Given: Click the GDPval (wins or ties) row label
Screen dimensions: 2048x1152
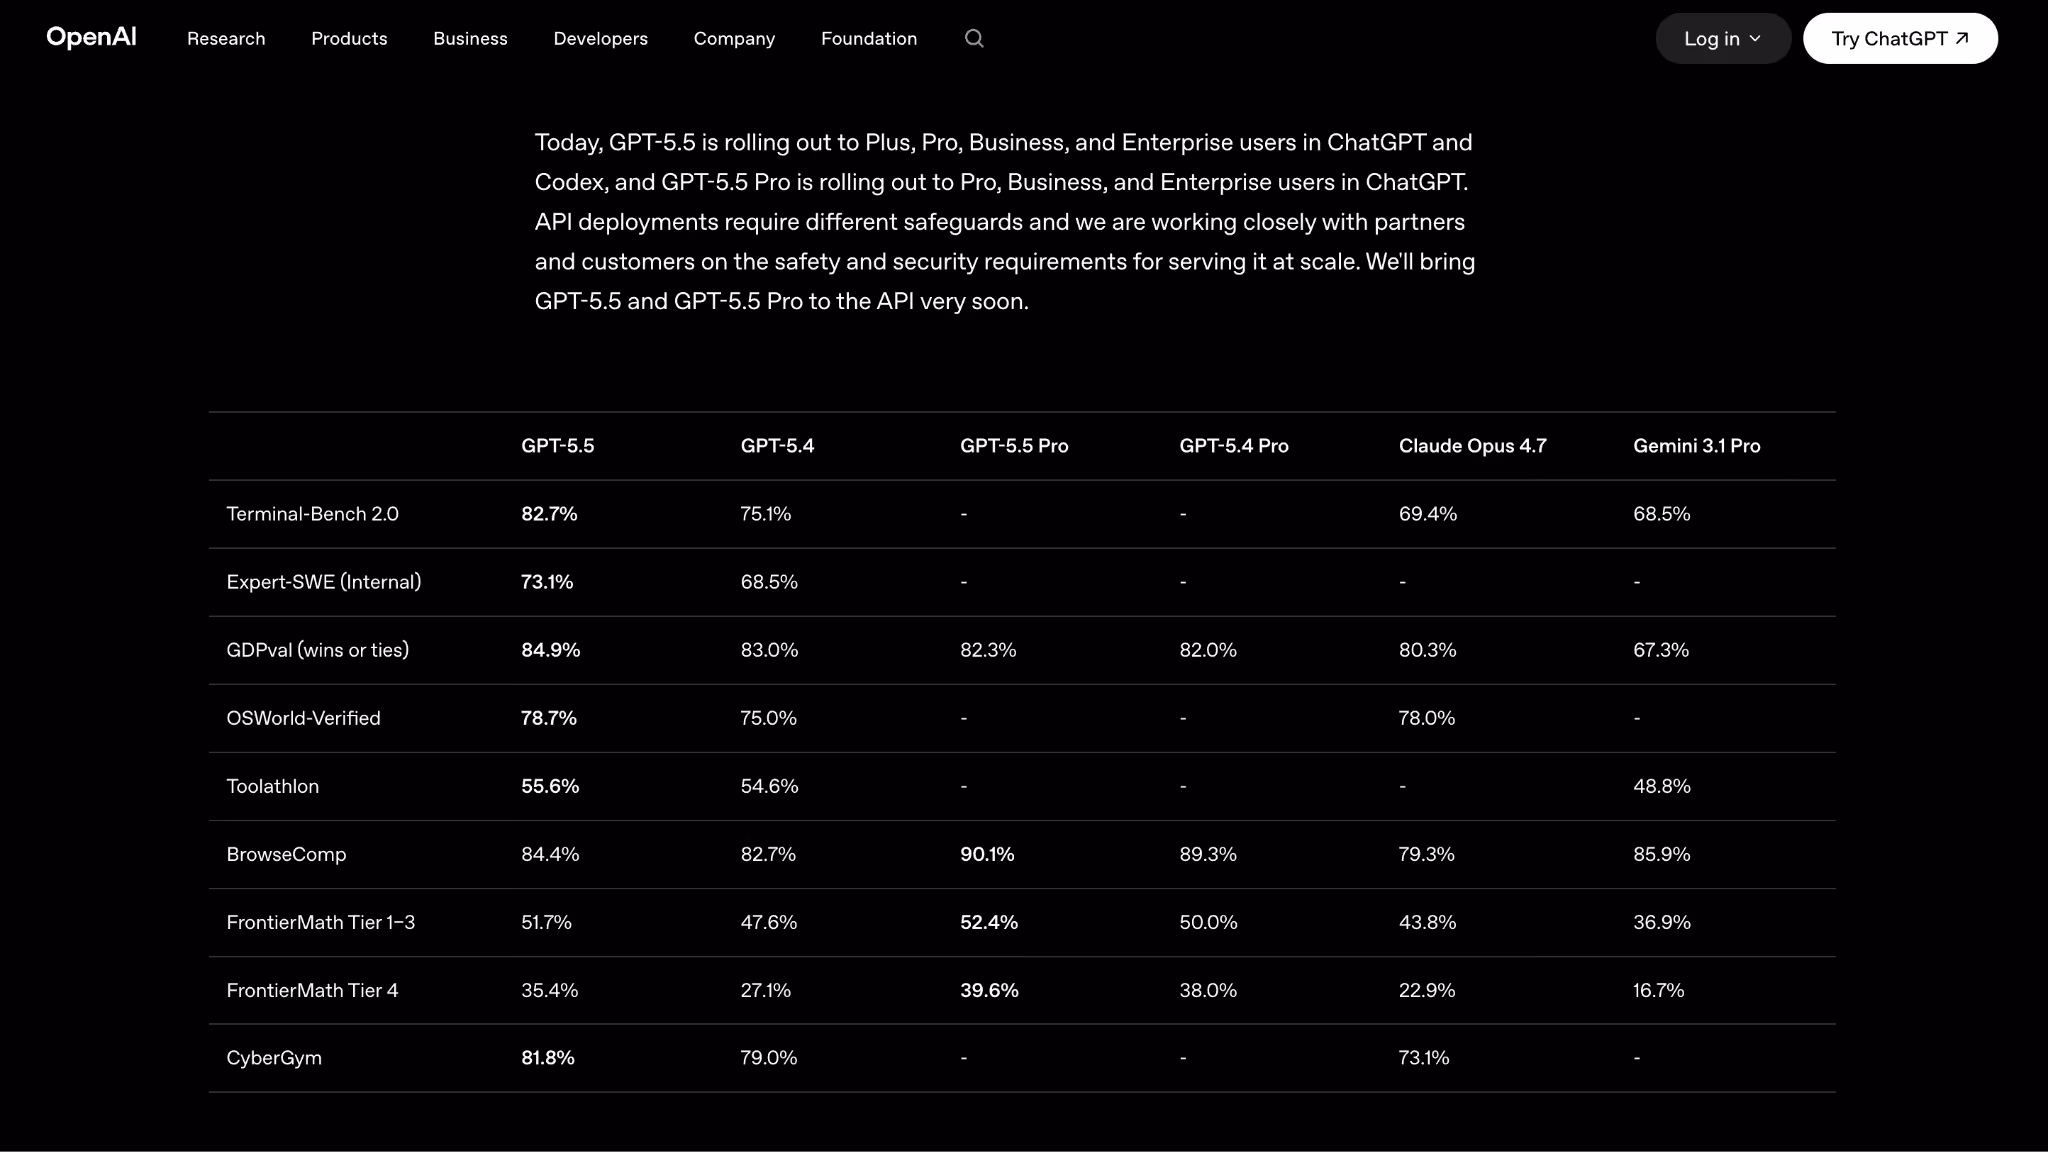Looking at the screenshot, I should (x=317, y=650).
